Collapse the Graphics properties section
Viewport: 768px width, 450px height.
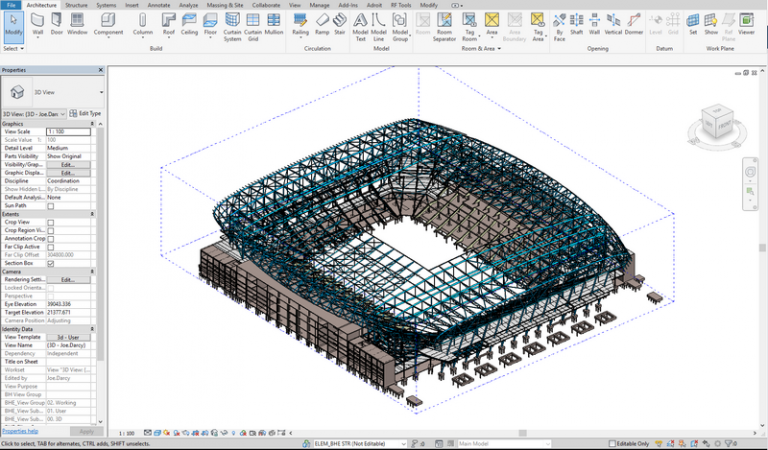92,124
